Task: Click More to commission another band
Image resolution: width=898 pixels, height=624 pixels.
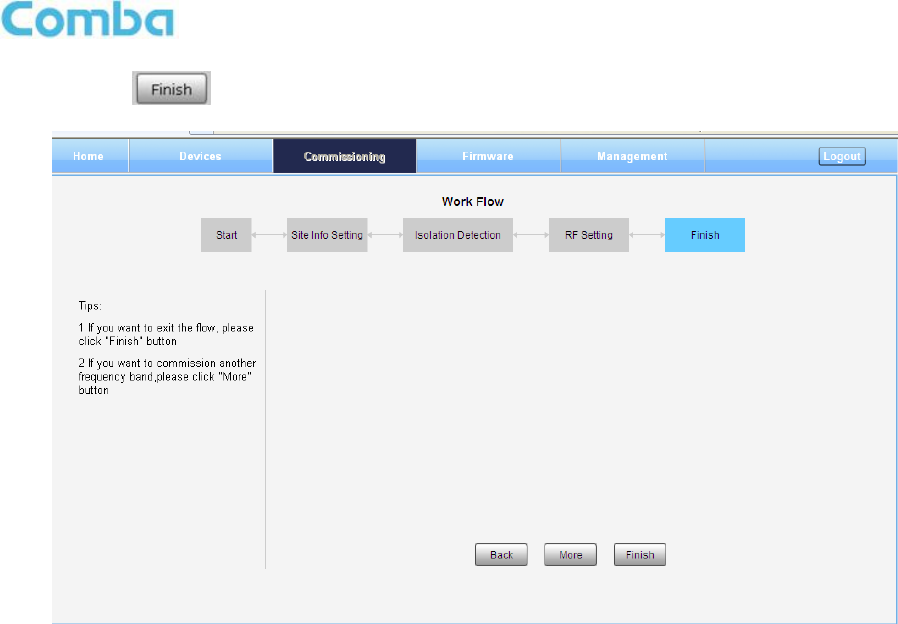Action: coord(570,555)
